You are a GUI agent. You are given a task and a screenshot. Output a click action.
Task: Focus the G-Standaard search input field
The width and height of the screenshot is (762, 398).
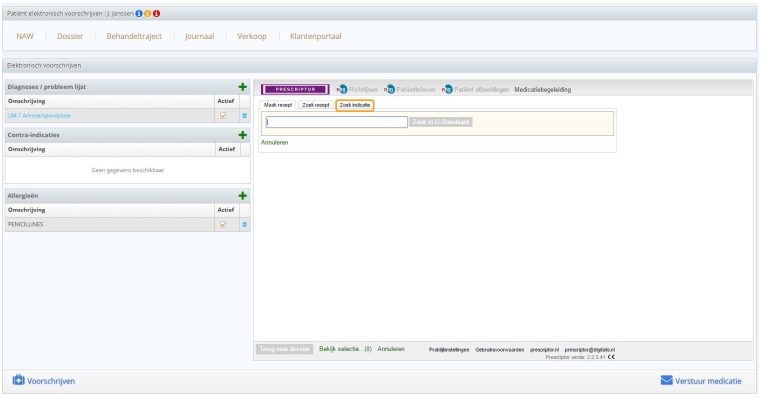[x=337, y=122]
